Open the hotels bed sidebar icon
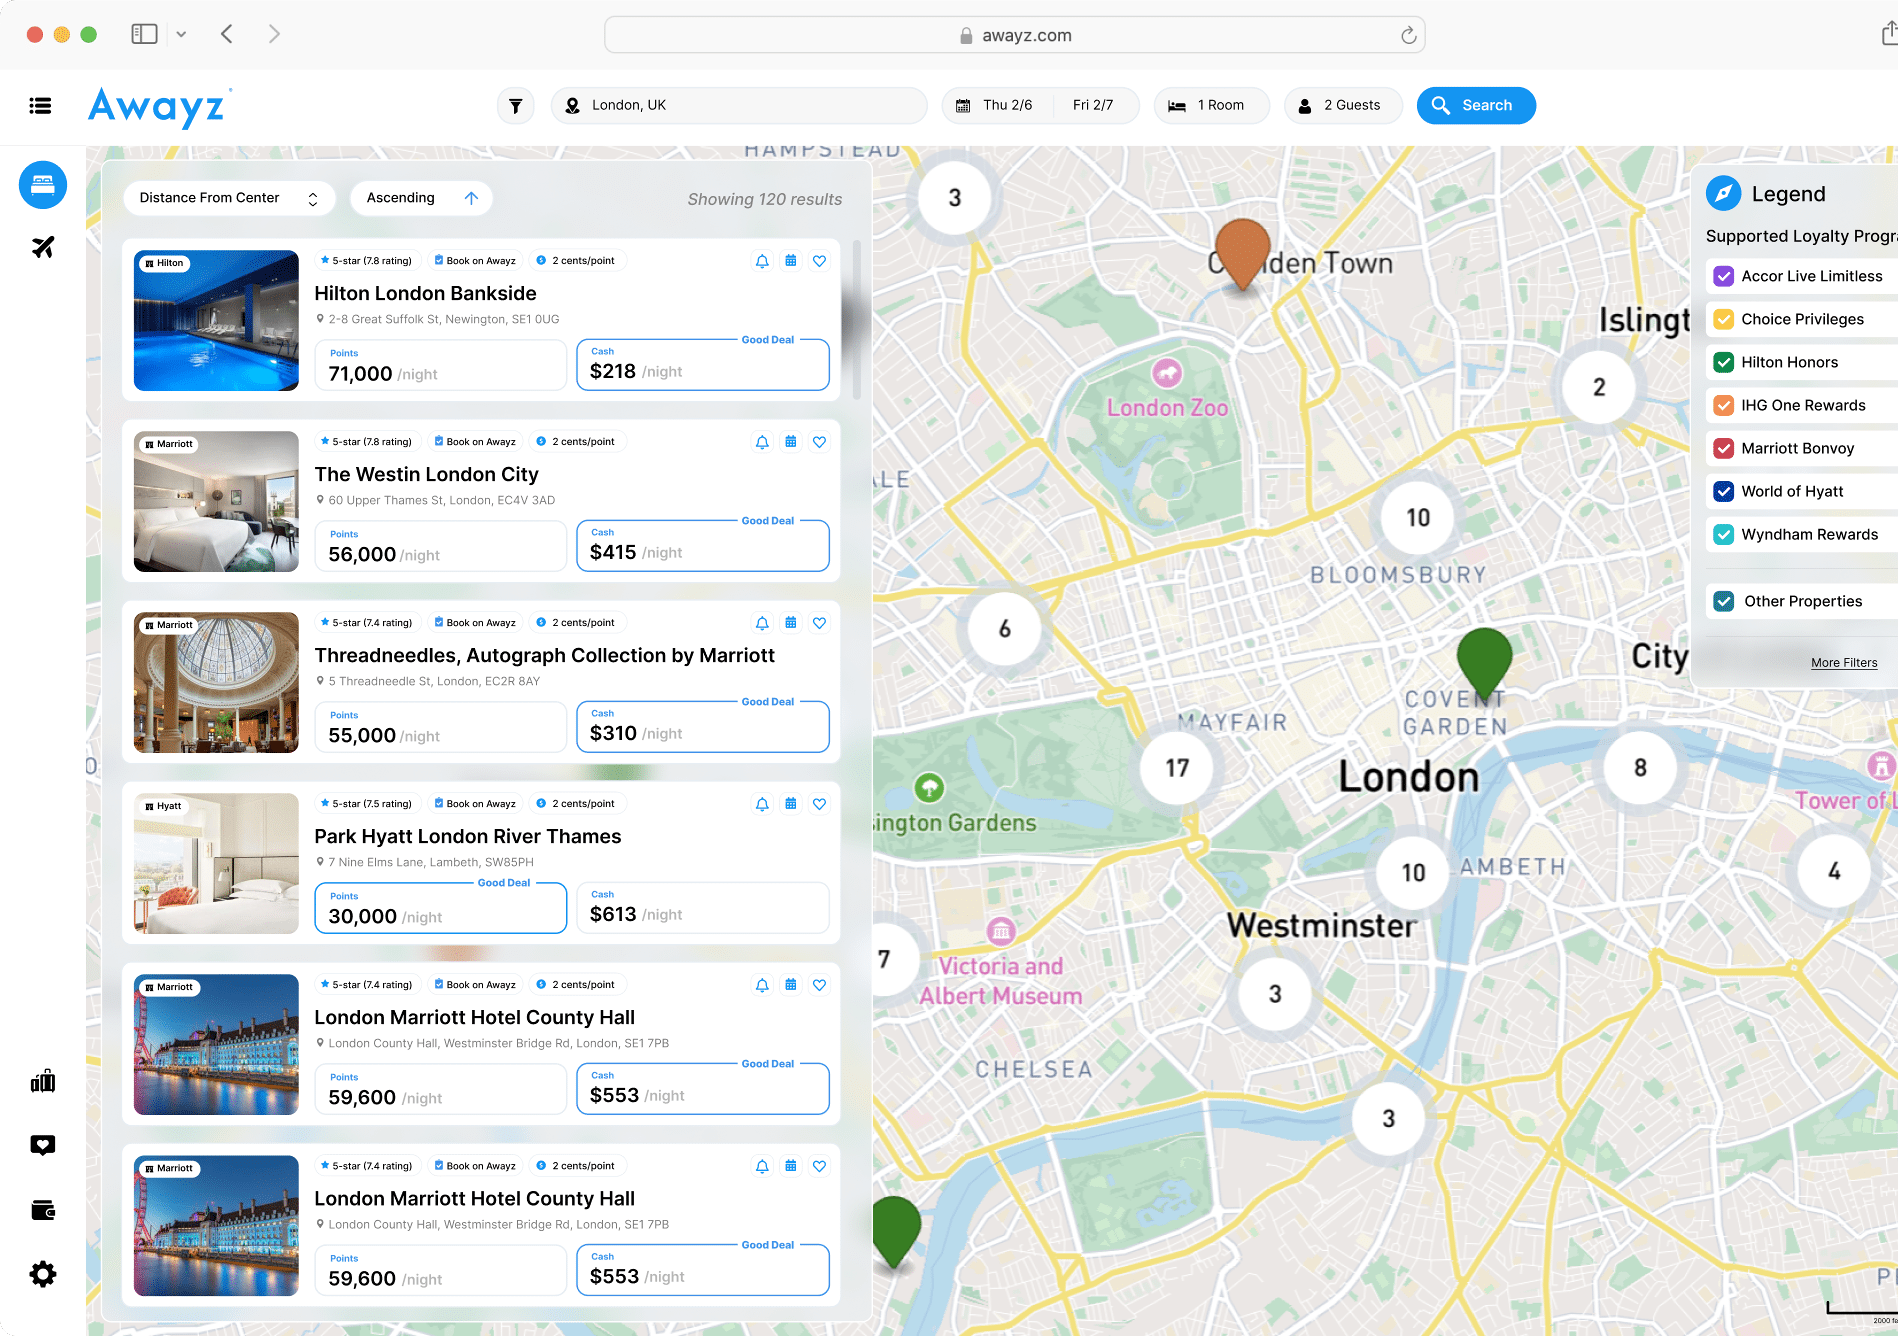Screen dimensions: 1898x1336 pos(43,185)
